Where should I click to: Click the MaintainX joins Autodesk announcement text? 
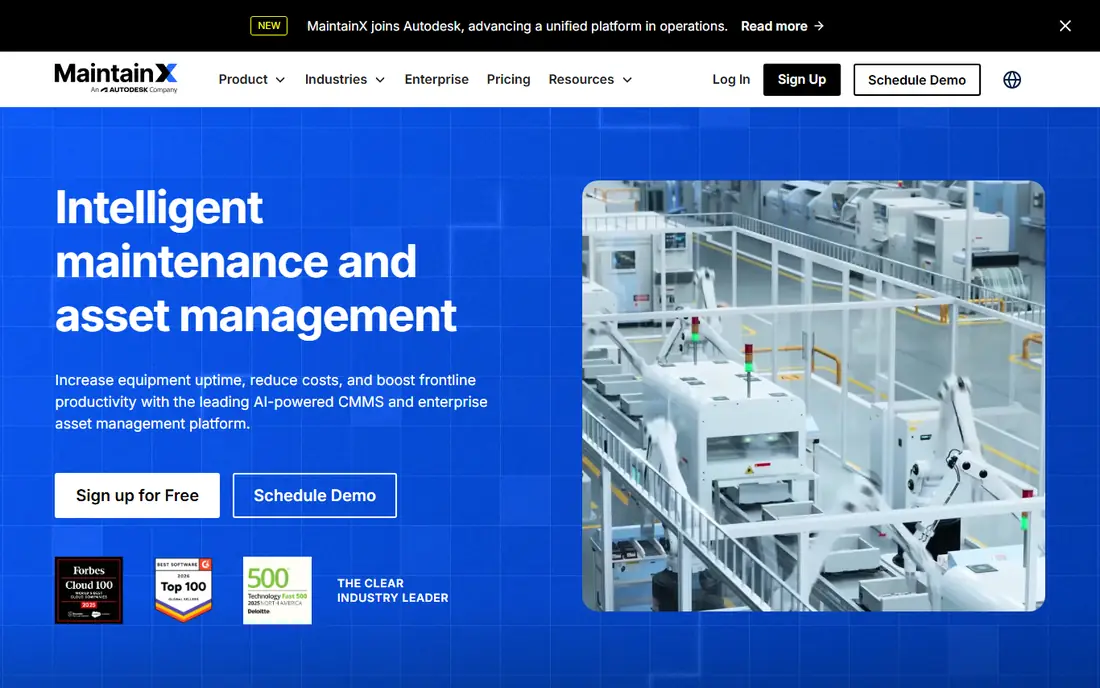517,26
